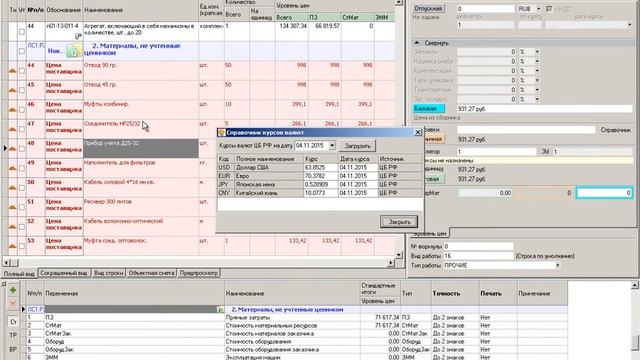Tick checkbox in section row 'Материалы, не учтенные ценником'
The width and height of the screenshot is (640, 360).
click(22, 51)
